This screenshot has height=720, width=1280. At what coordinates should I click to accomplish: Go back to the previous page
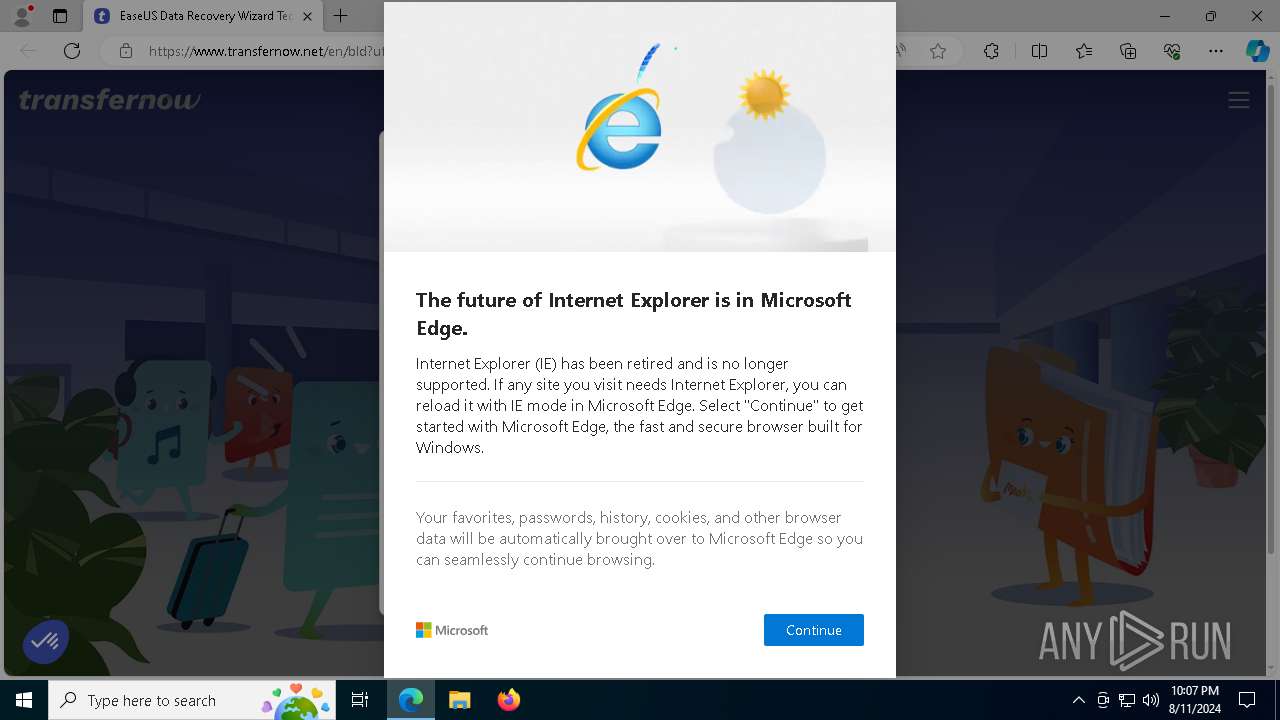pyautogui.click(x=28, y=51)
